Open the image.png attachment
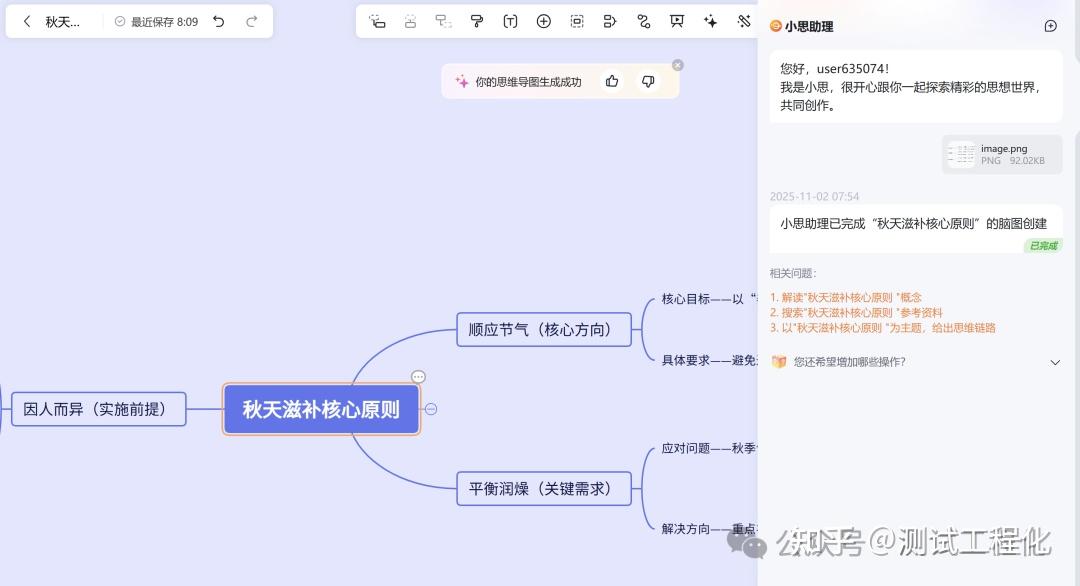The width and height of the screenshot is (1080, 586). point(1002,154)
